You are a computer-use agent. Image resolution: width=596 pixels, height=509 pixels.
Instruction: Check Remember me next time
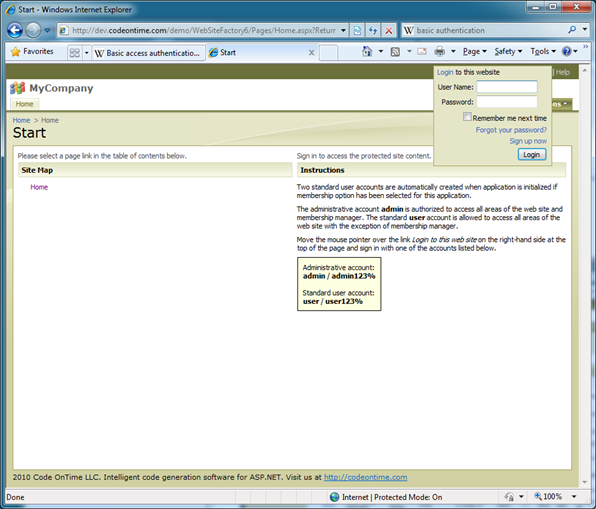(x=467, y=117)
